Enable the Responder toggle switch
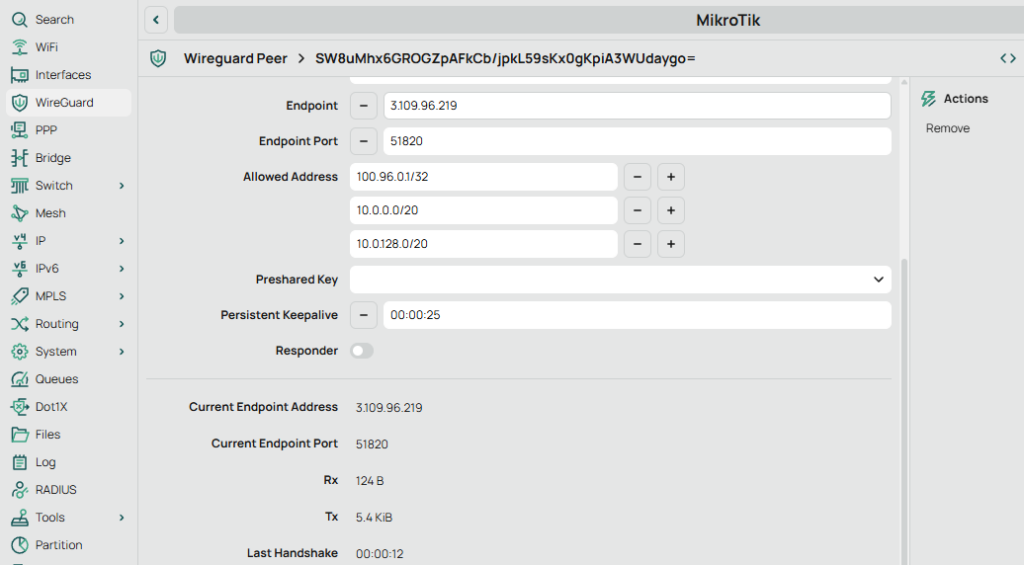The height and width of the screenshot is (565, 1024). tap(362, 351)
